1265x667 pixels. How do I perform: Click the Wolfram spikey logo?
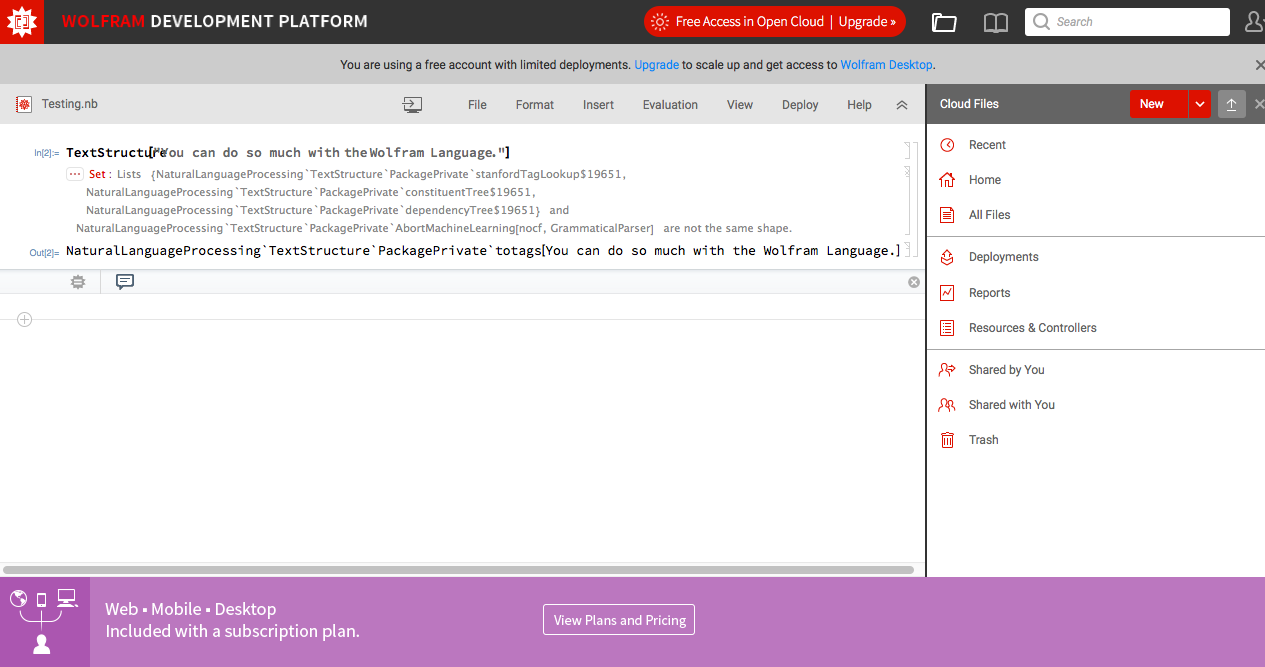(22, 21)
